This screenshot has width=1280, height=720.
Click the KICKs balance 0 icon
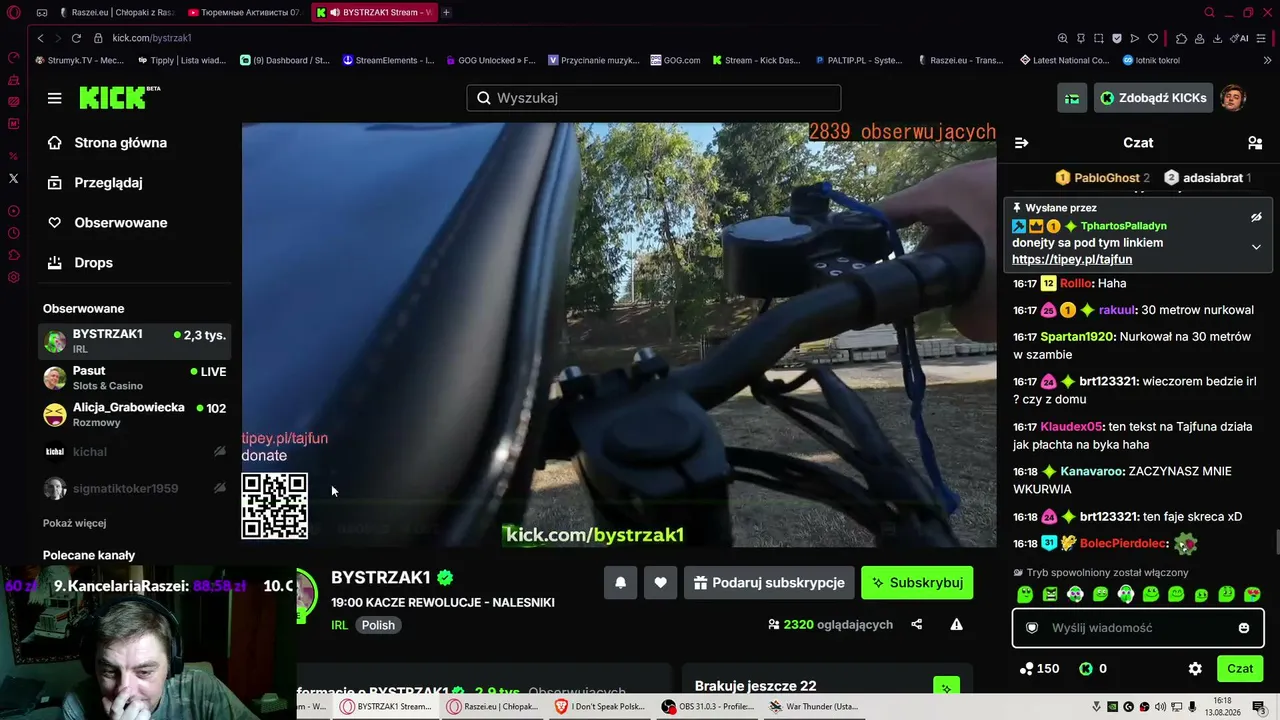[1086, 669]
